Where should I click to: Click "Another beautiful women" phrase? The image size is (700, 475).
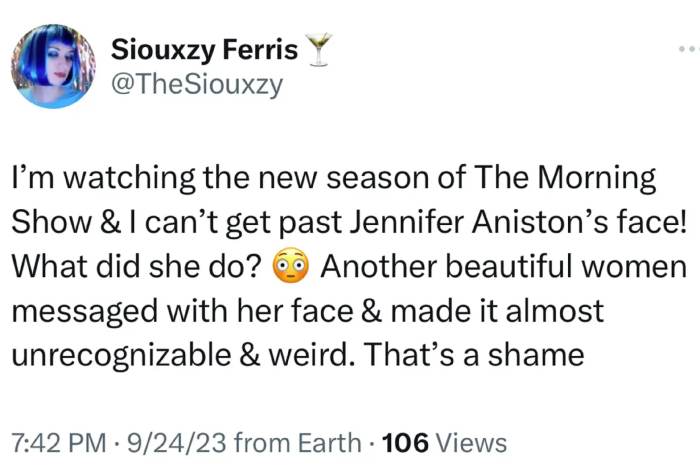[503, 270]
